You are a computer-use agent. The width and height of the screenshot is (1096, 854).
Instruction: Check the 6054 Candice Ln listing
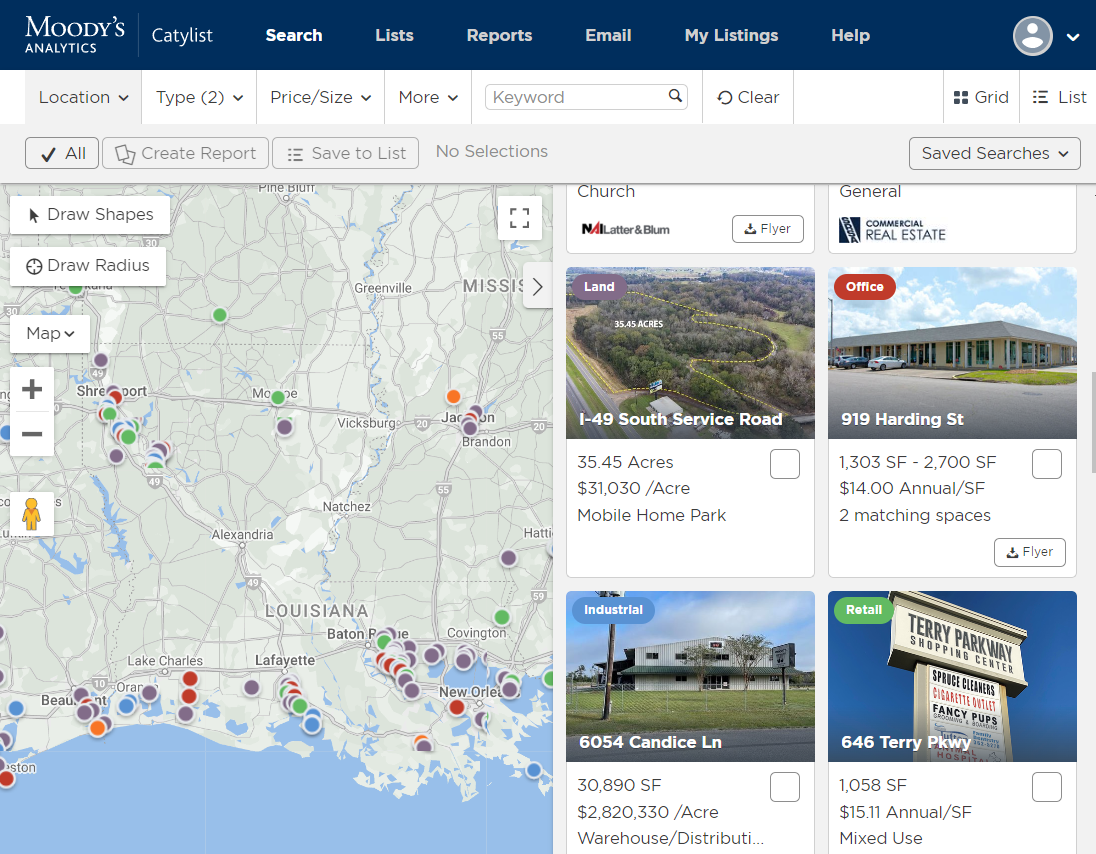(784, 787)
